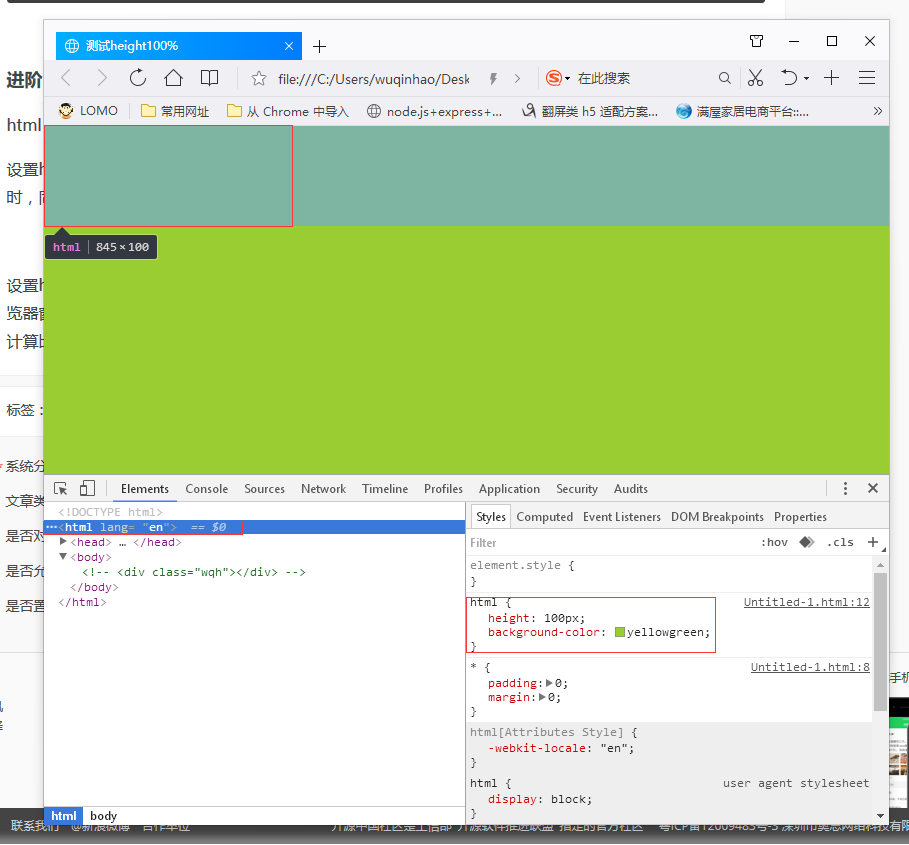Expand the head node in DOM tree
The width and height of the screenshot is (909, 845).
(x=64, y=542)
